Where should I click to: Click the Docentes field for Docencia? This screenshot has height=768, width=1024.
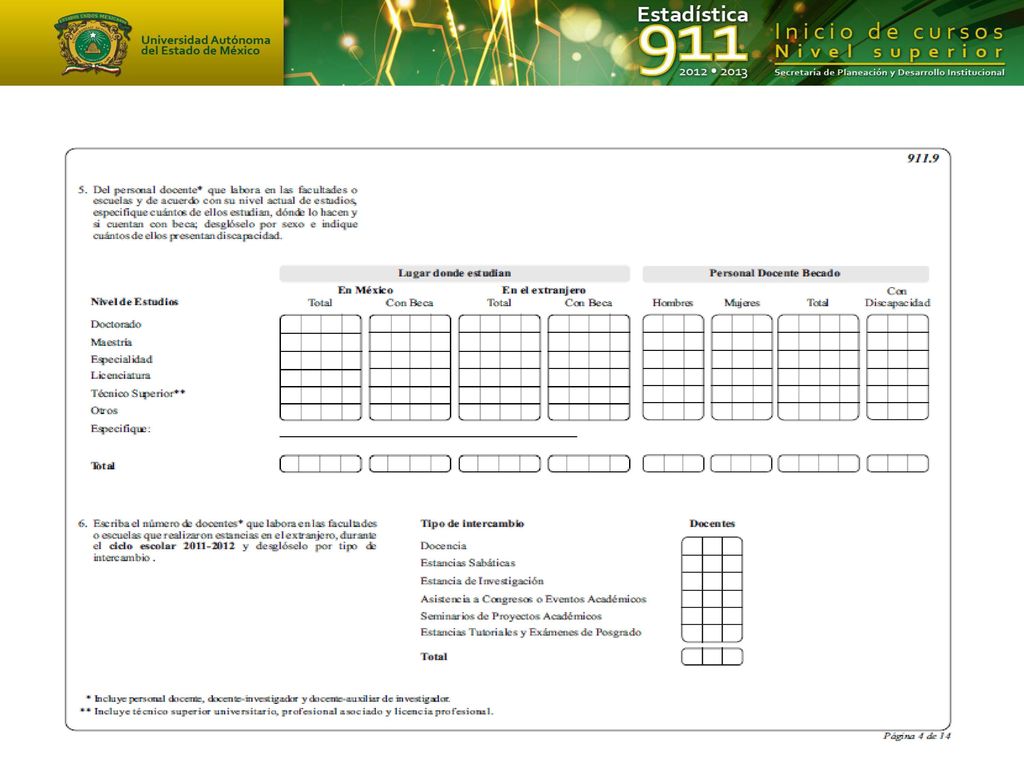point(712,546)
